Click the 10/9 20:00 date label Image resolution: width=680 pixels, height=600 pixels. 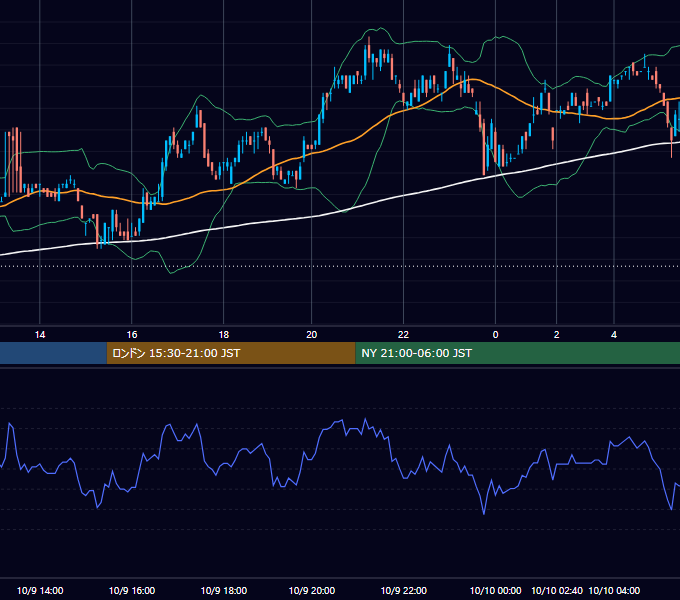[x=312, y=590]
